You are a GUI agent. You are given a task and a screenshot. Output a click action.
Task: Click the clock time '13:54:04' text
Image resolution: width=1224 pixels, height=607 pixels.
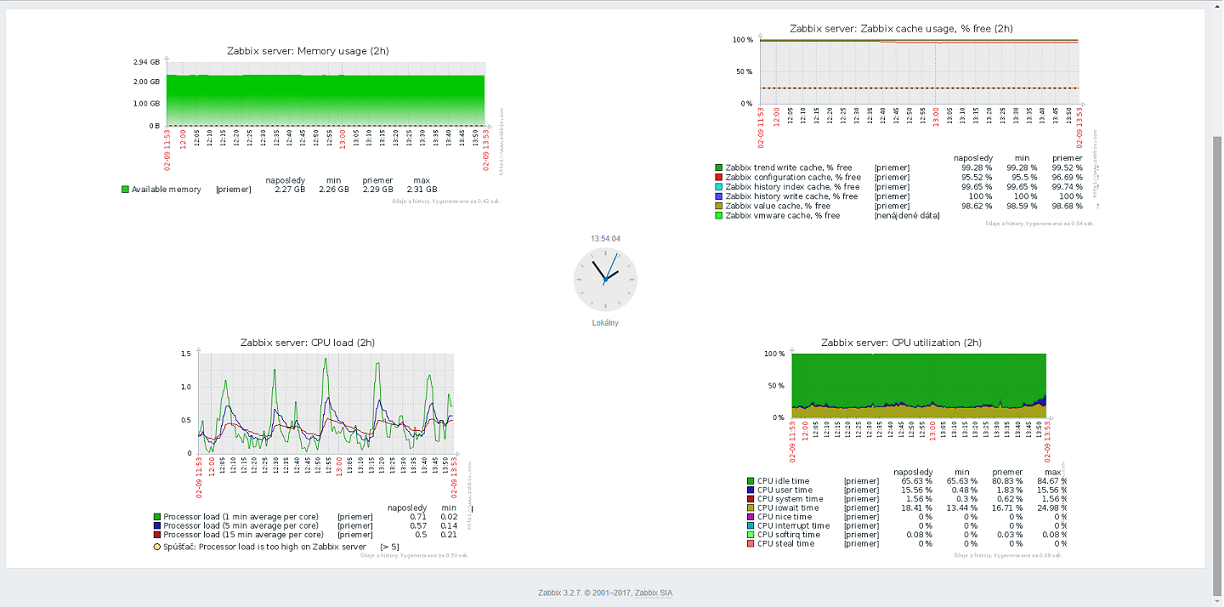click(605, 239)
